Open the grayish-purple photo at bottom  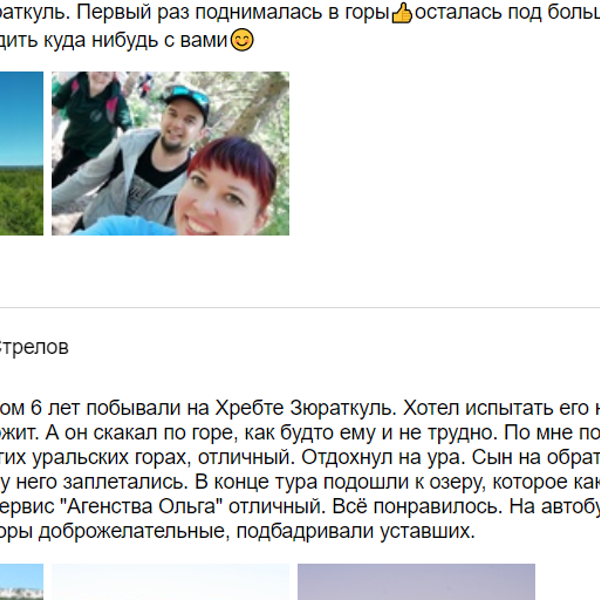(416, 582)
